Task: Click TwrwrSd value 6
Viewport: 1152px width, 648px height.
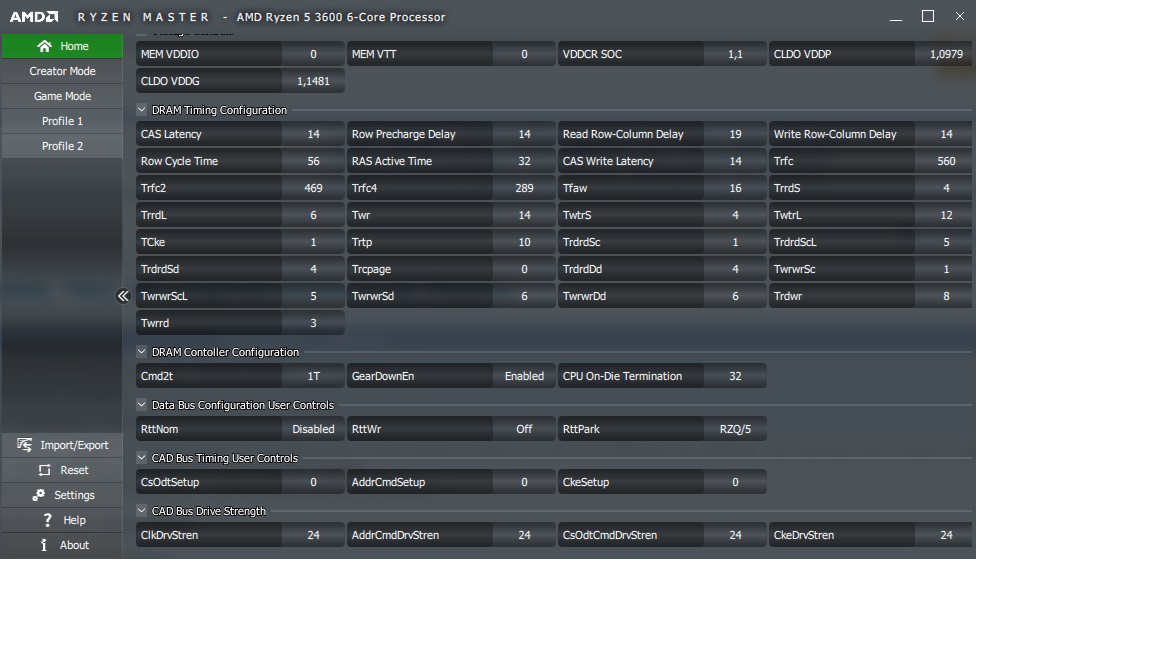Action: (525, 296)
